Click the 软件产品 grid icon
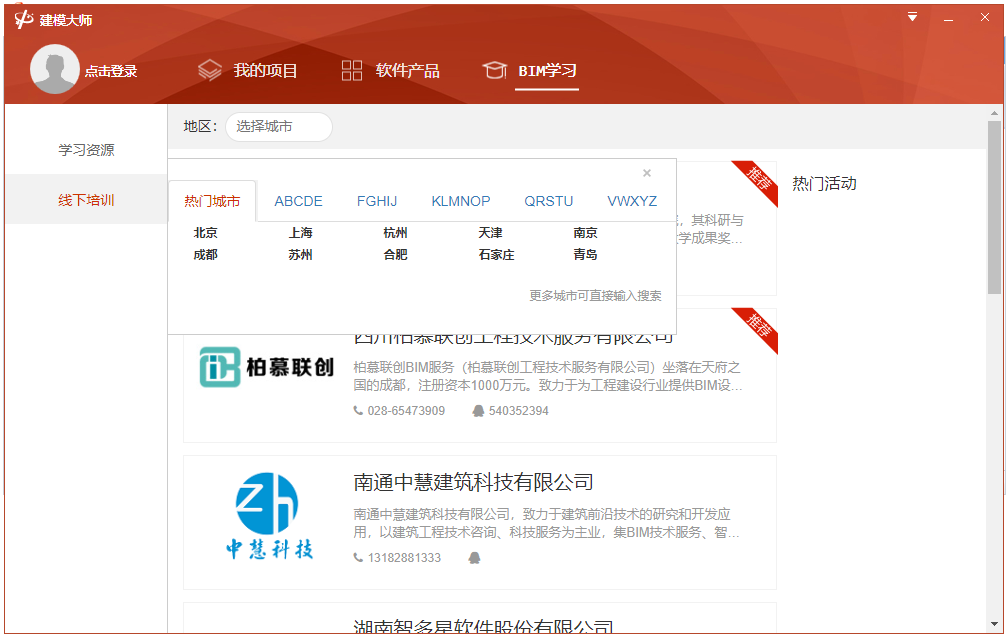1007x637 pixels. [x=351, y=70]
